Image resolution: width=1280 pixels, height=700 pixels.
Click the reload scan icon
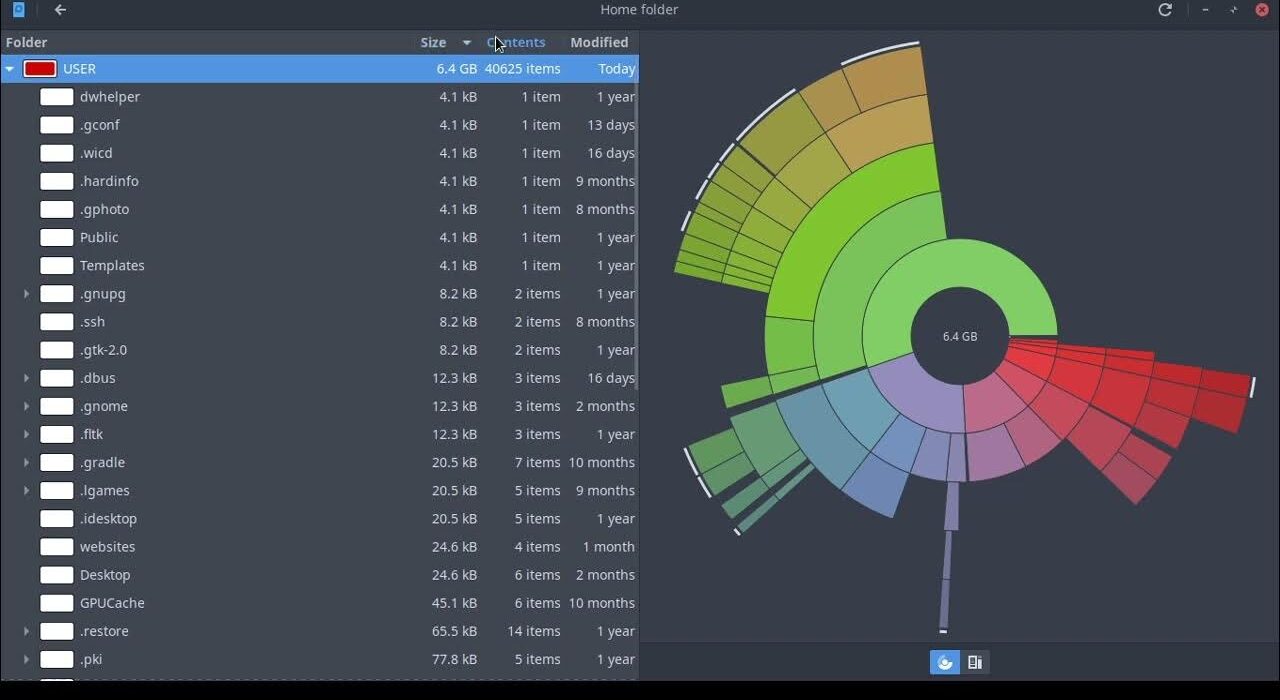pyautogui.click(x=1165, y=10)
